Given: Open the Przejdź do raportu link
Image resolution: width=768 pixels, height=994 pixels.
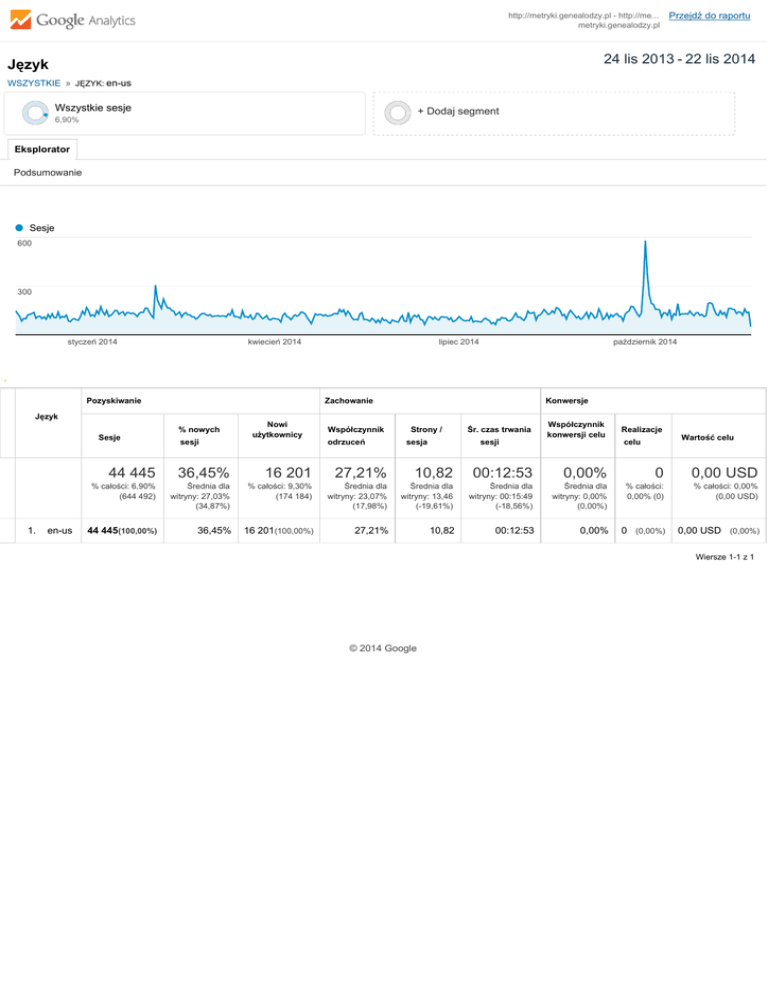Looking at the screenshot, I should pyautogui.click(x=709, y=16).
